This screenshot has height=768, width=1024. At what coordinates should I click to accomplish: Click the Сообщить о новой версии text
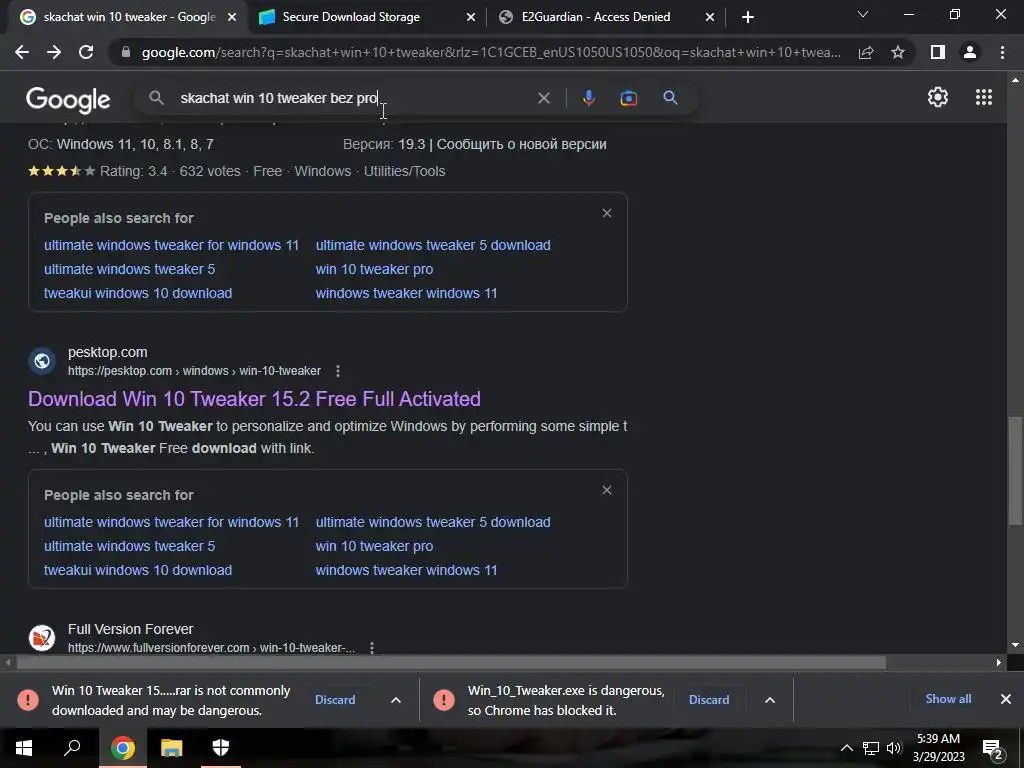click(521, 144)
